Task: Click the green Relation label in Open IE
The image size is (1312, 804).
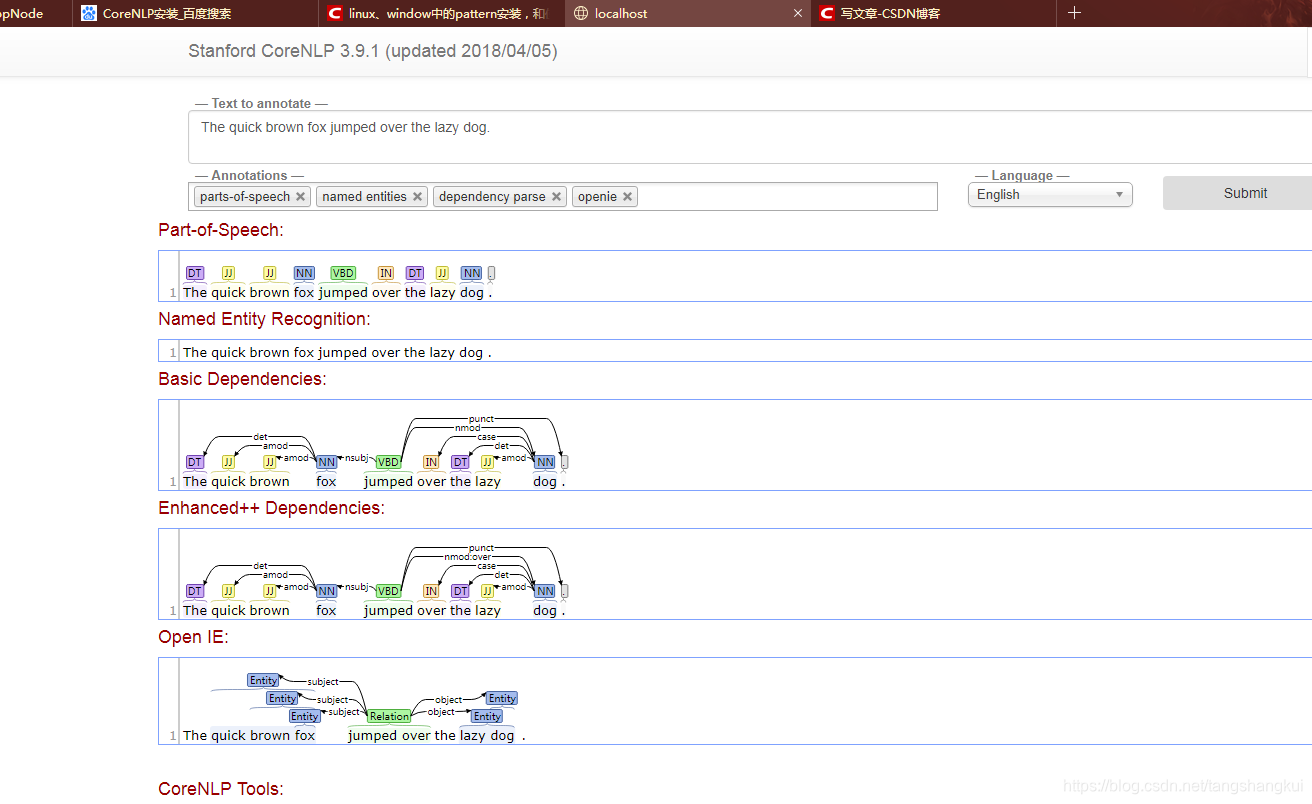Action: (x=389, y=716)
